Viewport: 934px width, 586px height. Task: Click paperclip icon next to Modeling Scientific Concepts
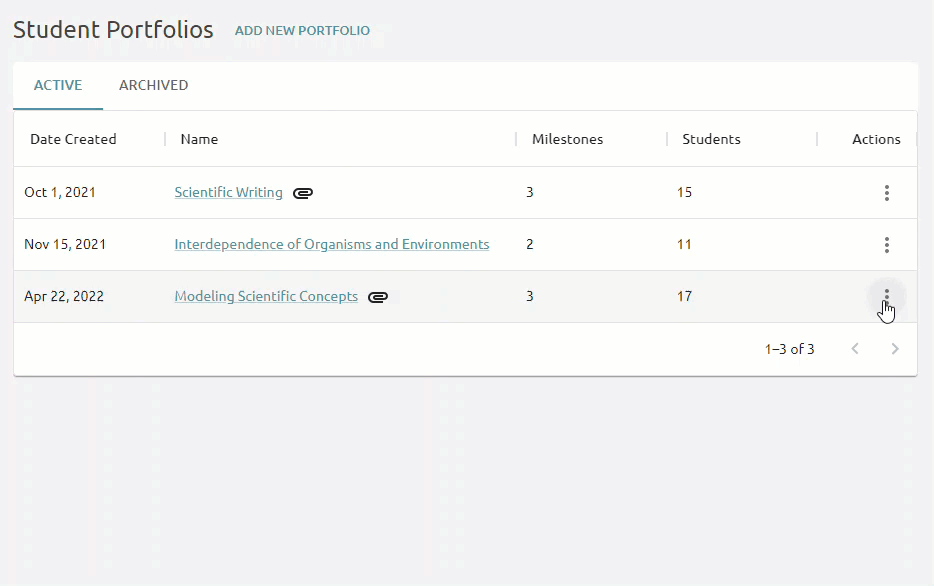[x=378, y=297]
